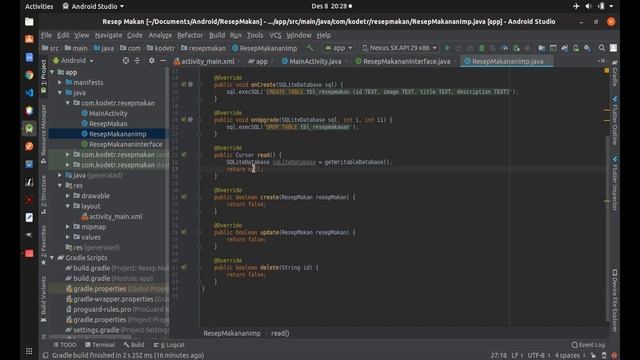Open Search Everywhere magnifier icon

point(602,48)
